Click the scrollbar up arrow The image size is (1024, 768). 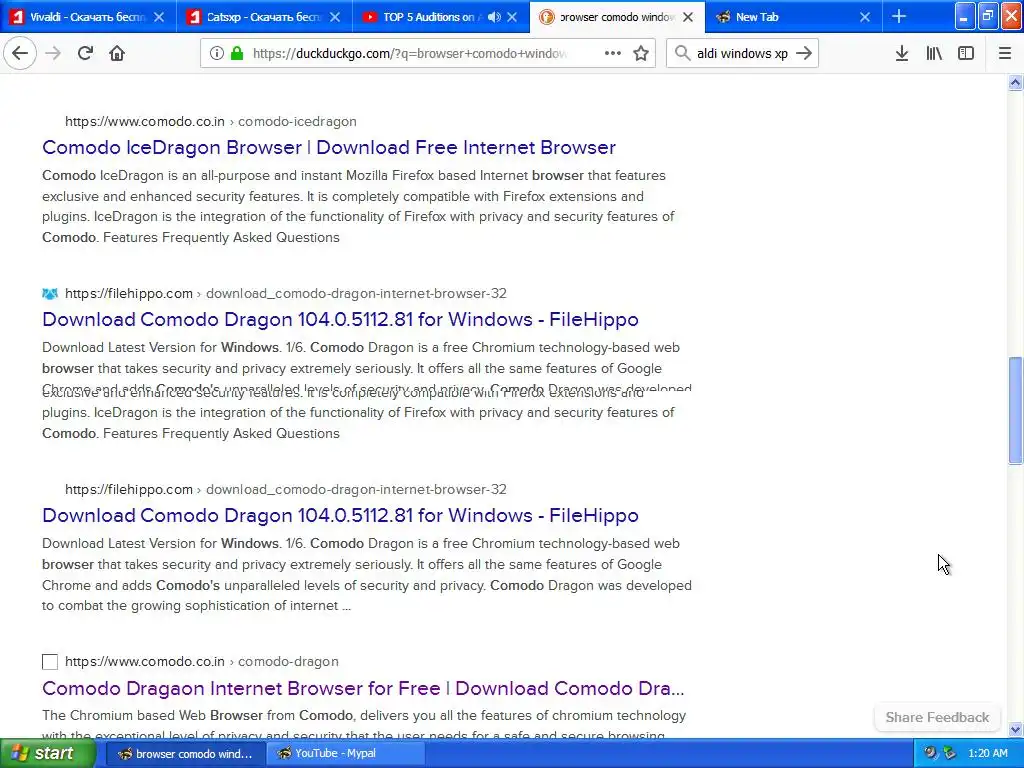(1015, 82)
